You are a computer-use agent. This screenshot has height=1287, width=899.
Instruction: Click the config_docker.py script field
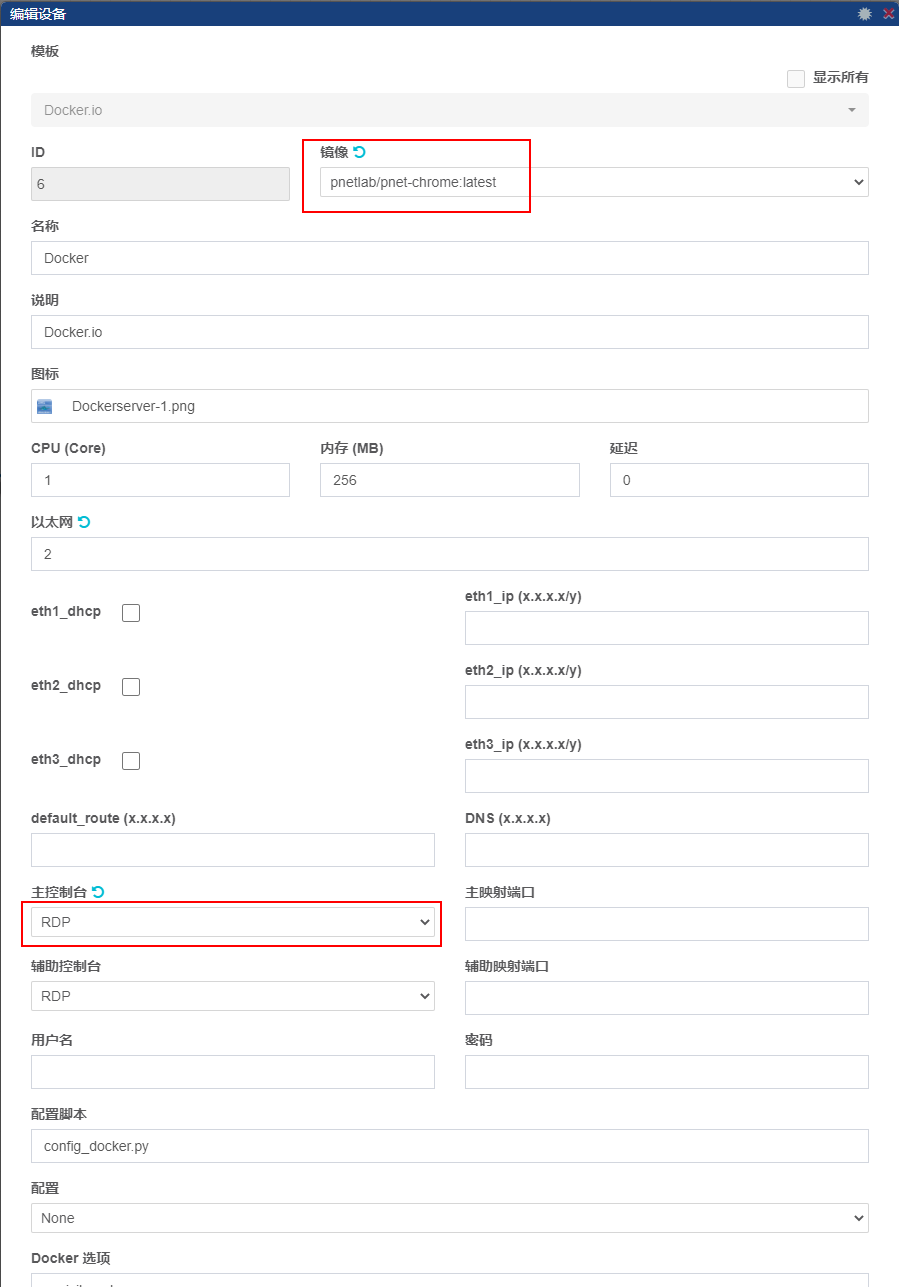pos(450,1146)
